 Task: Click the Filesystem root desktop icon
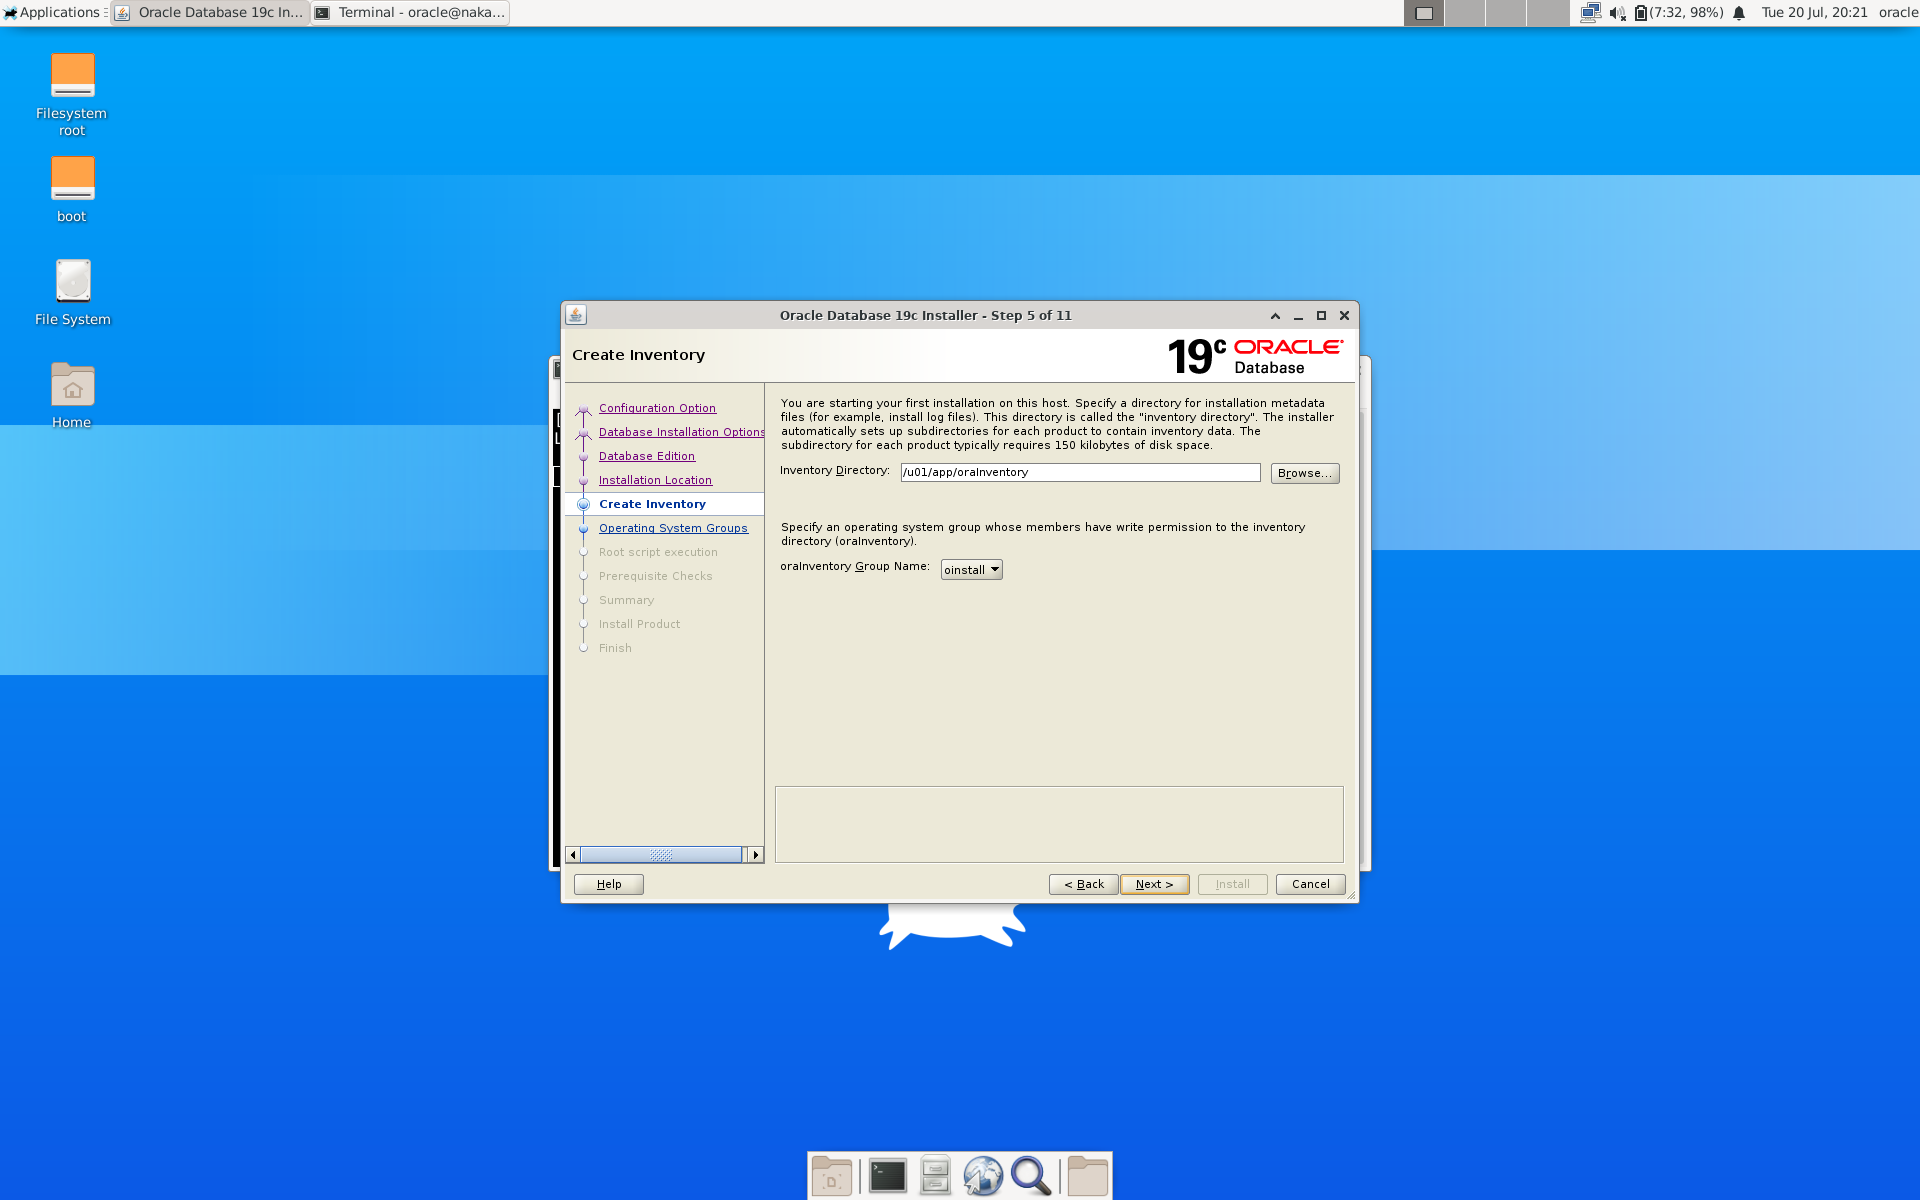[72, 76]
